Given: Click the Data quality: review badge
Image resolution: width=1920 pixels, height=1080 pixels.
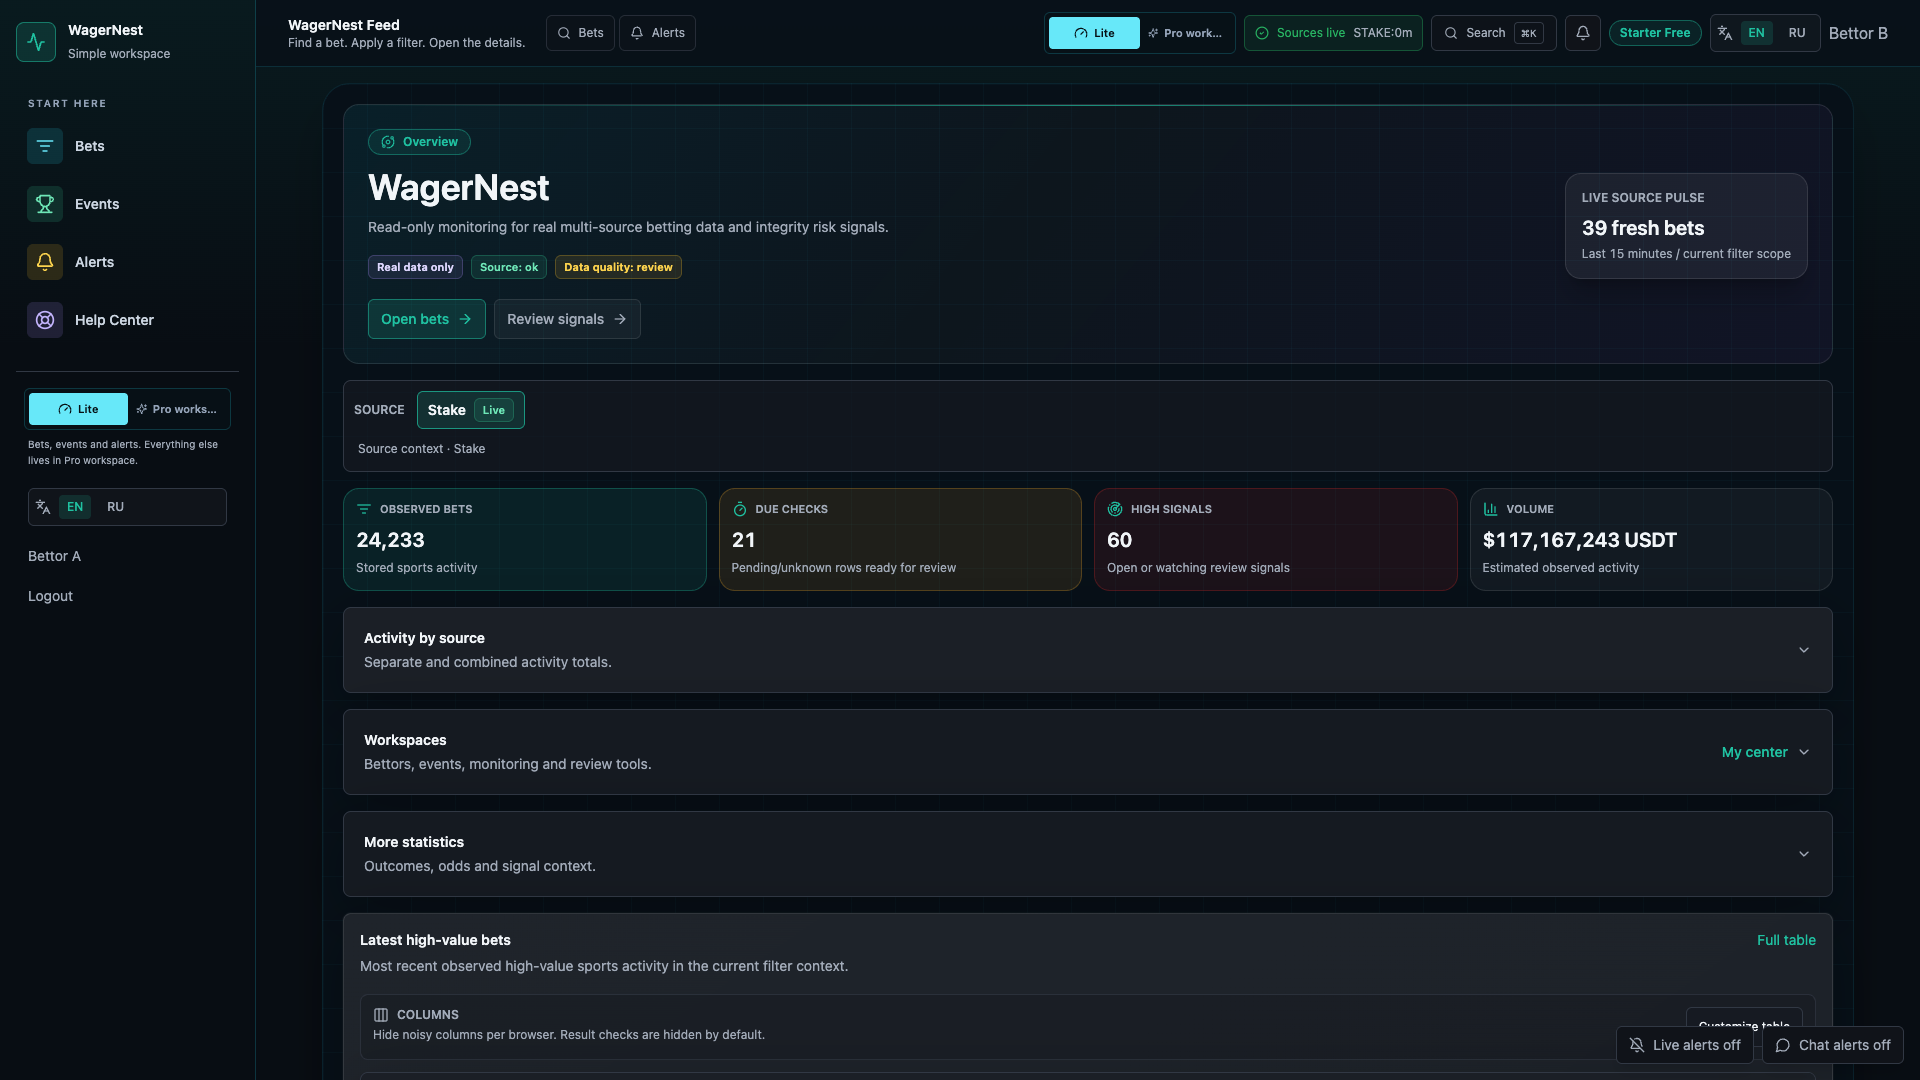Looking at the screenshot, I should click(x=618, y=267).
